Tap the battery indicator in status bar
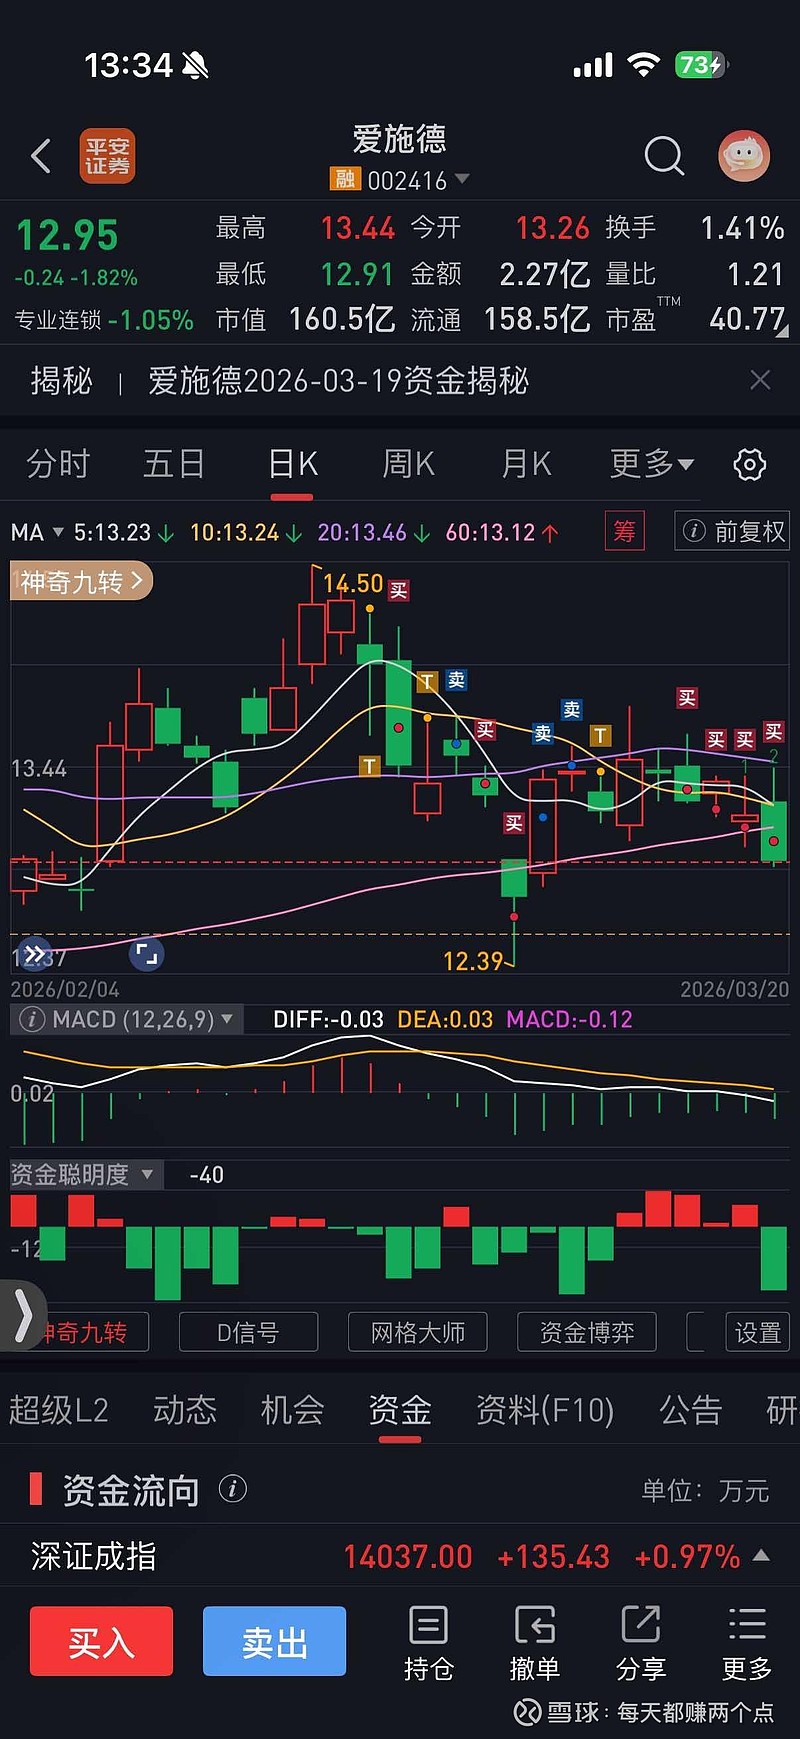 click(702, 66)
